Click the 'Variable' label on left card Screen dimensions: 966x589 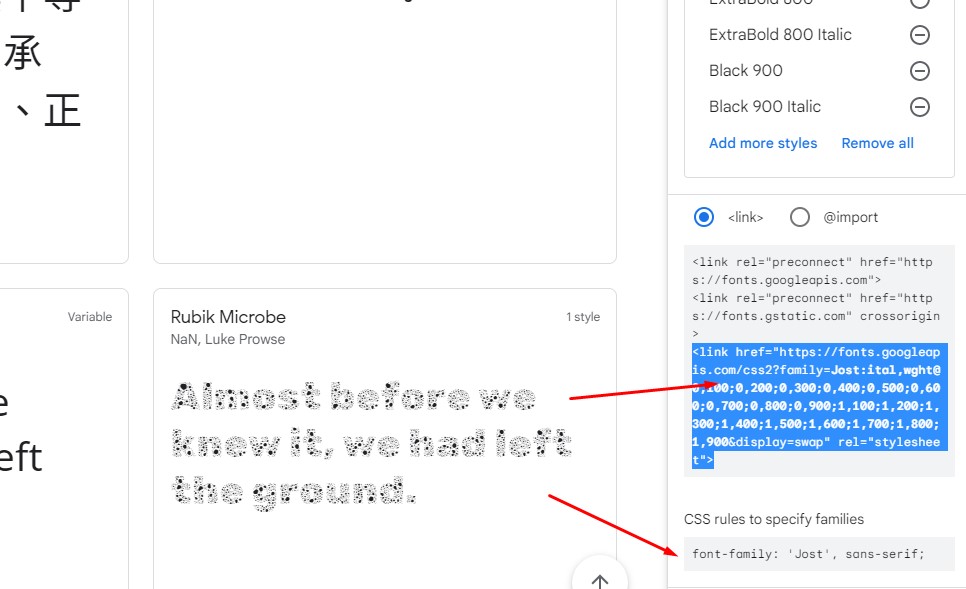pos(90,317)
